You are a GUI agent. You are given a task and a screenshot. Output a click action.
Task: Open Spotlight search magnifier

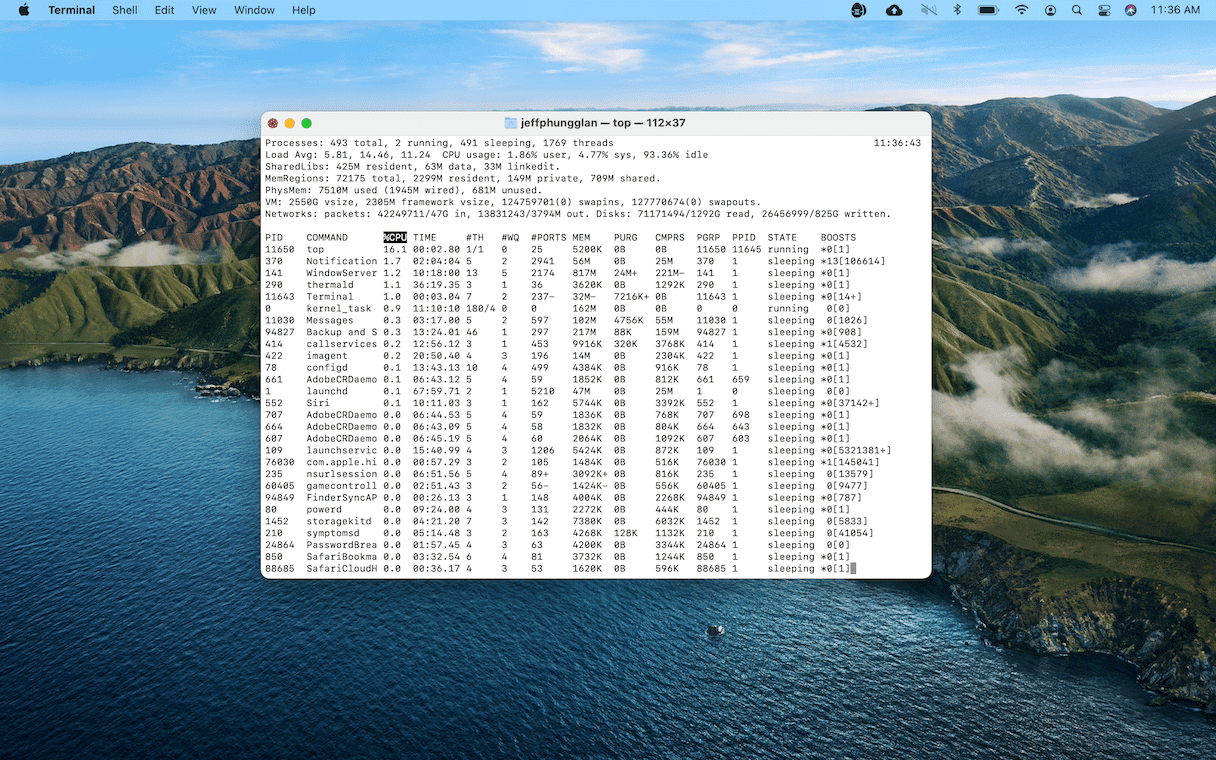point(1077,10)
